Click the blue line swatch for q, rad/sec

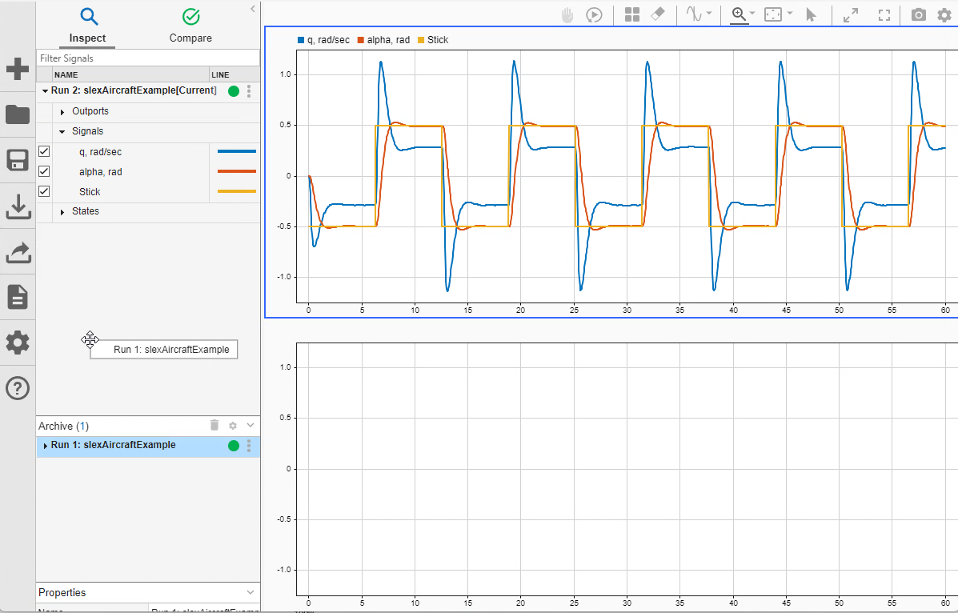[x=236, y=152]
